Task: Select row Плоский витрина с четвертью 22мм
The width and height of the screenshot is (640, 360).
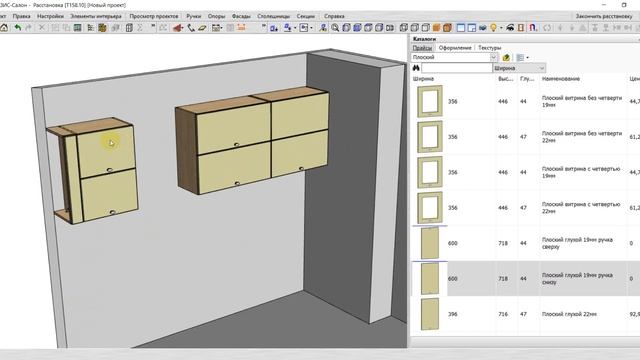Action: pyautogui.click(x=525, y=208)
